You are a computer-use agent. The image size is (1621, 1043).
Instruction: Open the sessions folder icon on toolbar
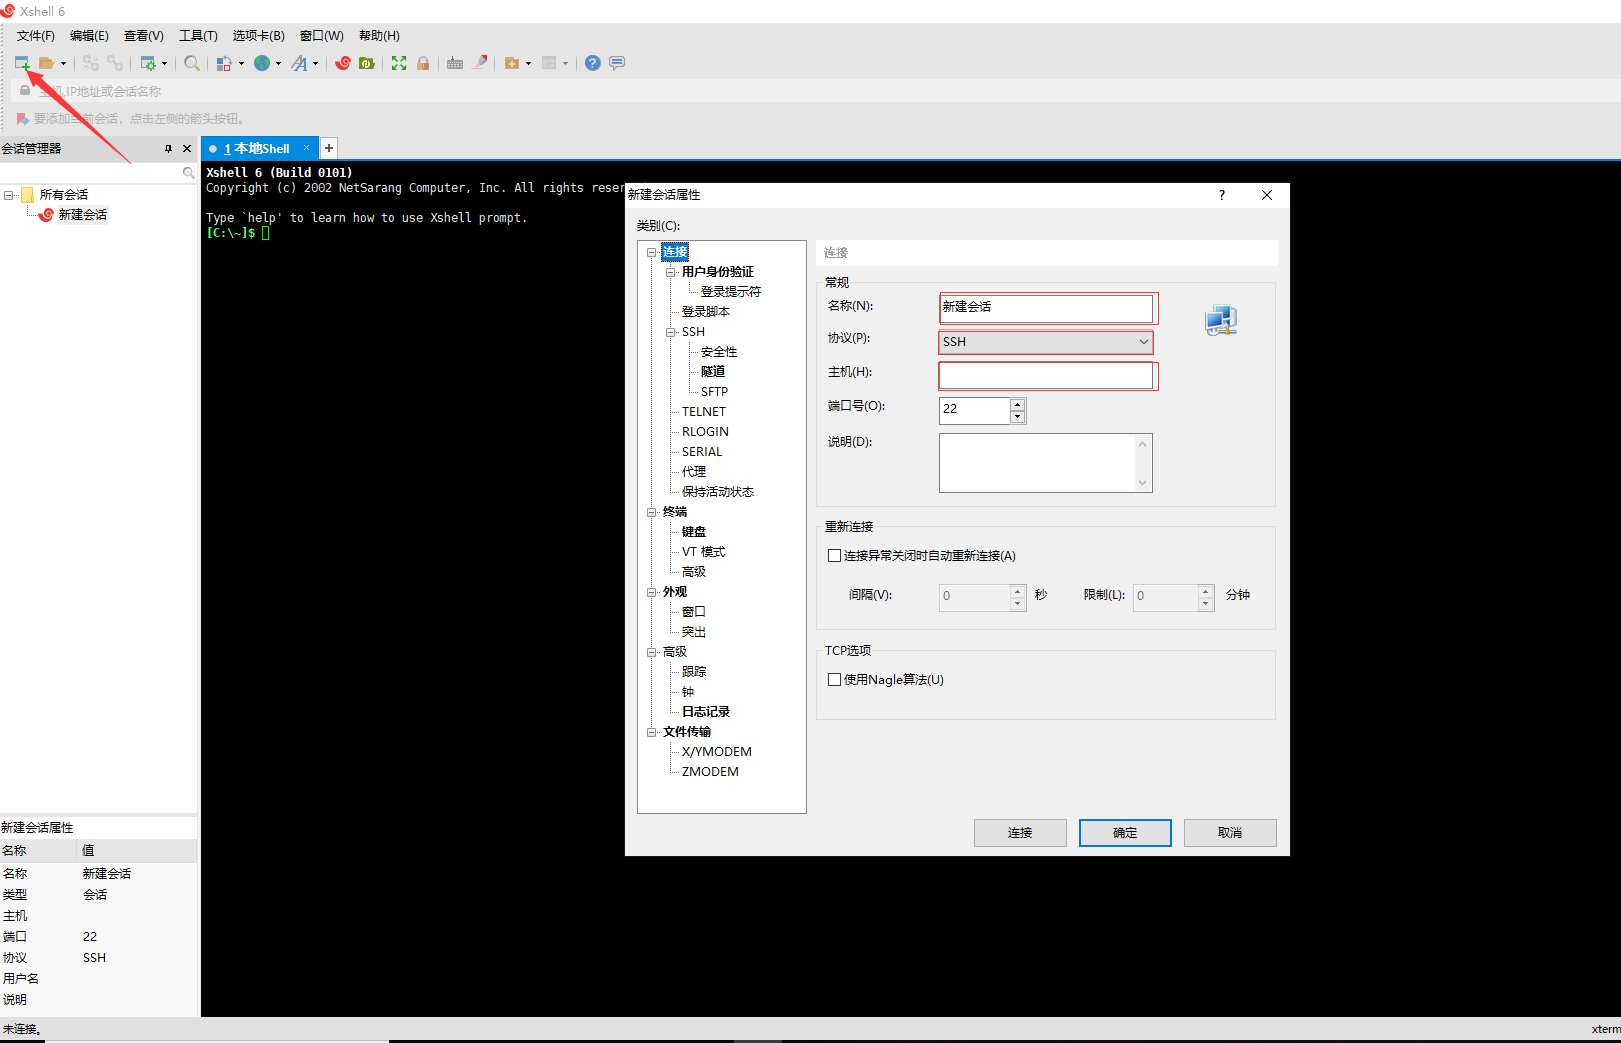pyautogui.click(x=47, y=62)
